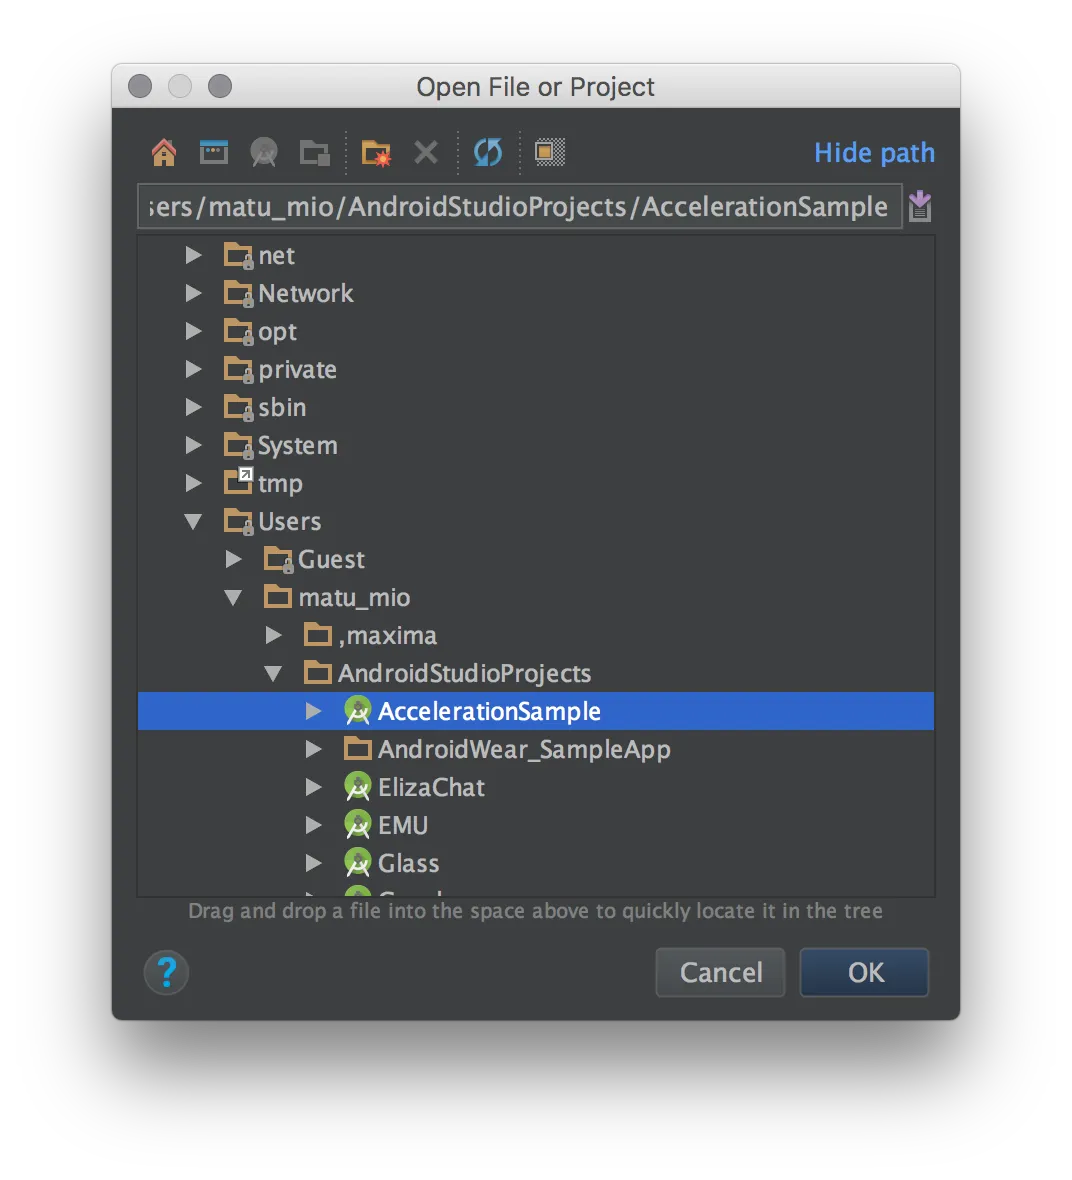Confirm selection with OK
This screenshot has width=1072, height=1180.
click(x=863, y=972)
